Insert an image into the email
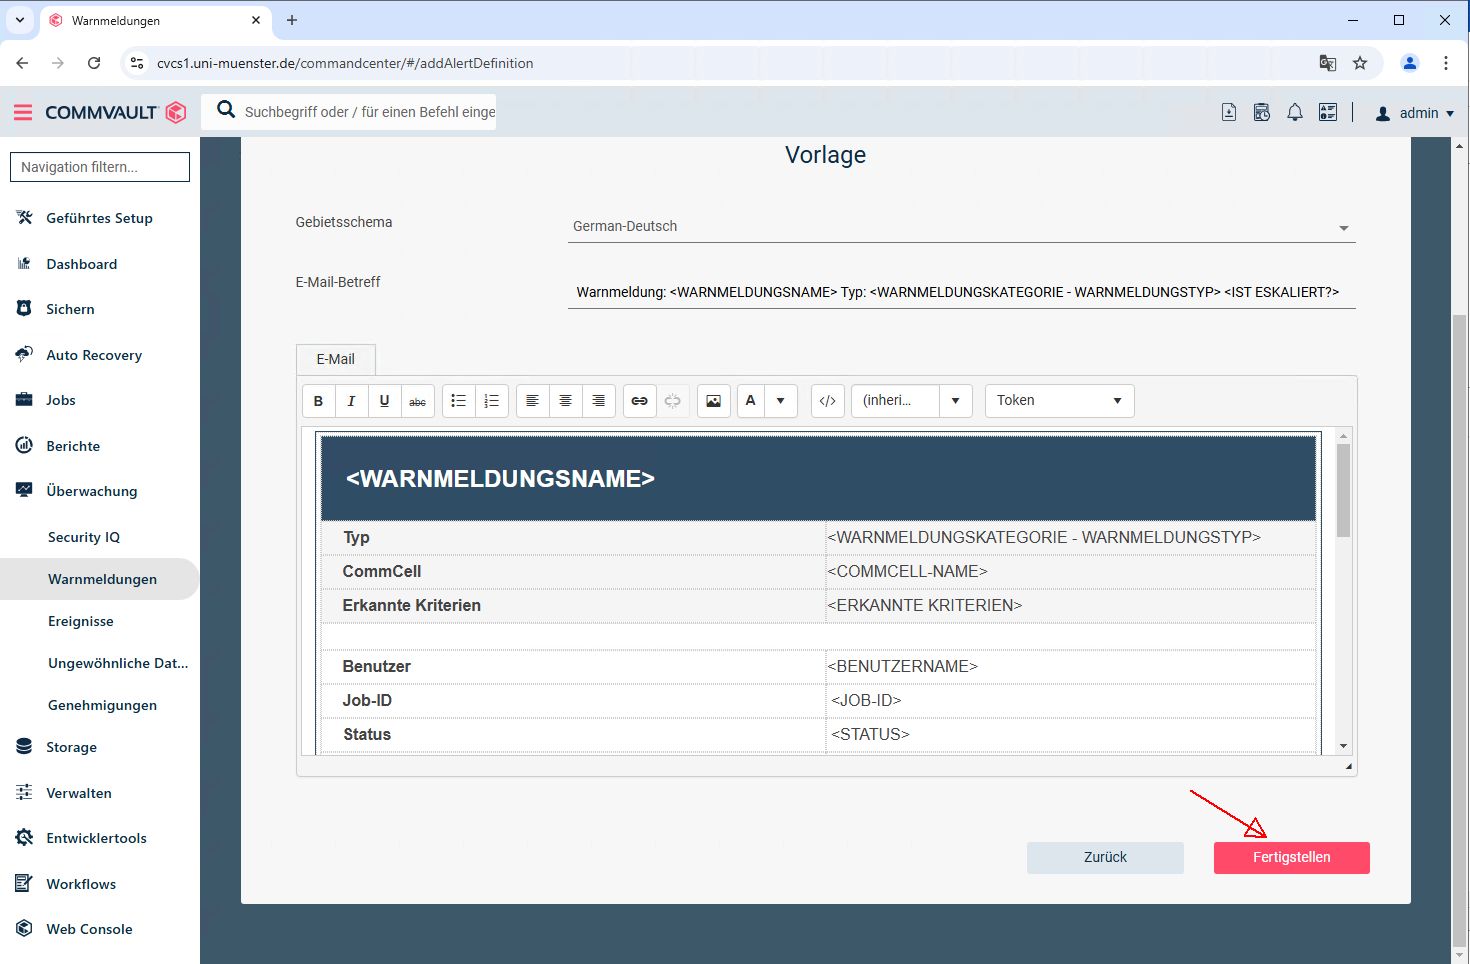This screenshot has width=1470, height=964. pos(713,401)
